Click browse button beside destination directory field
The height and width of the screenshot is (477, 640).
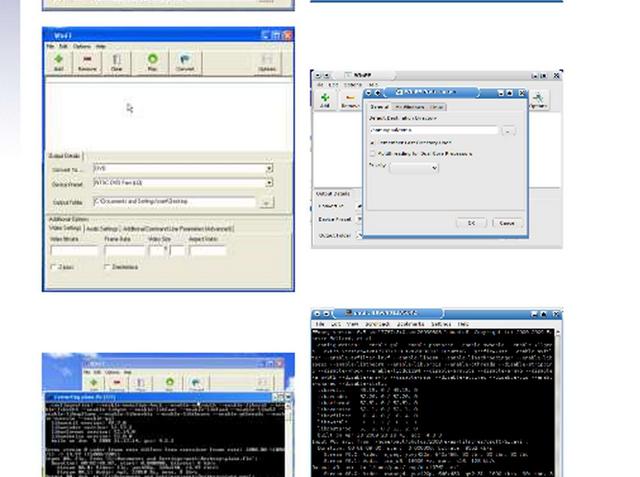[508, 131]
